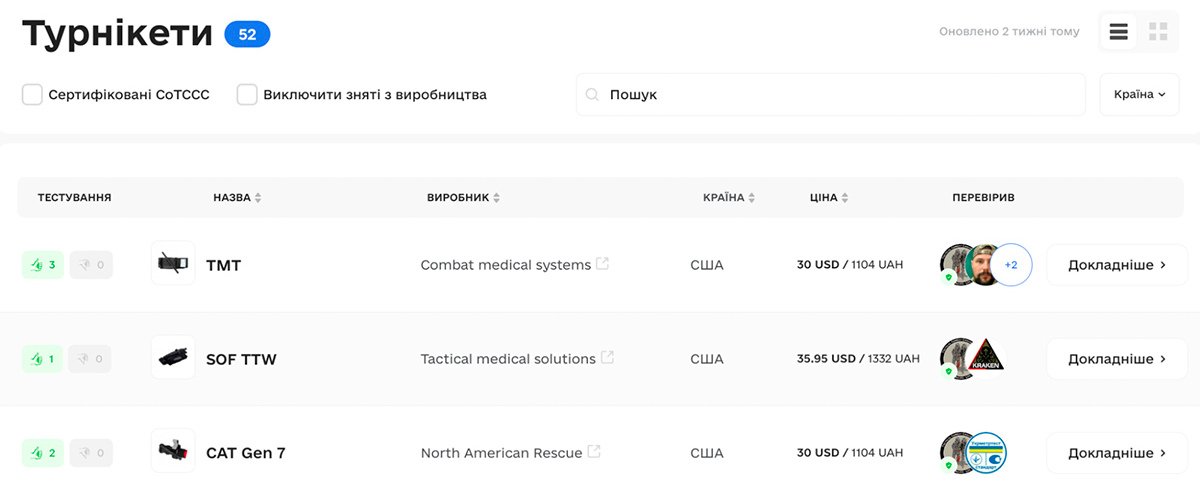The image size is (1200, 499).
Task: Click the +2 more reviewers badge
Action: pos(1011,265)
